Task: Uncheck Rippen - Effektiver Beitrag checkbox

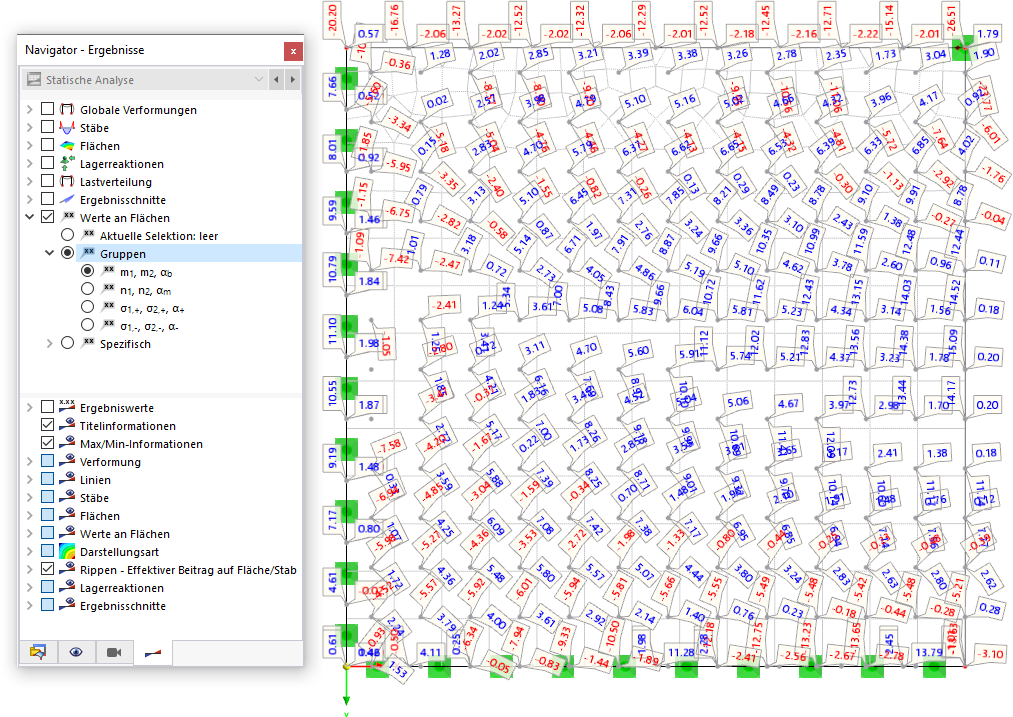Action: pyautogui.click(x=47, y=569)
